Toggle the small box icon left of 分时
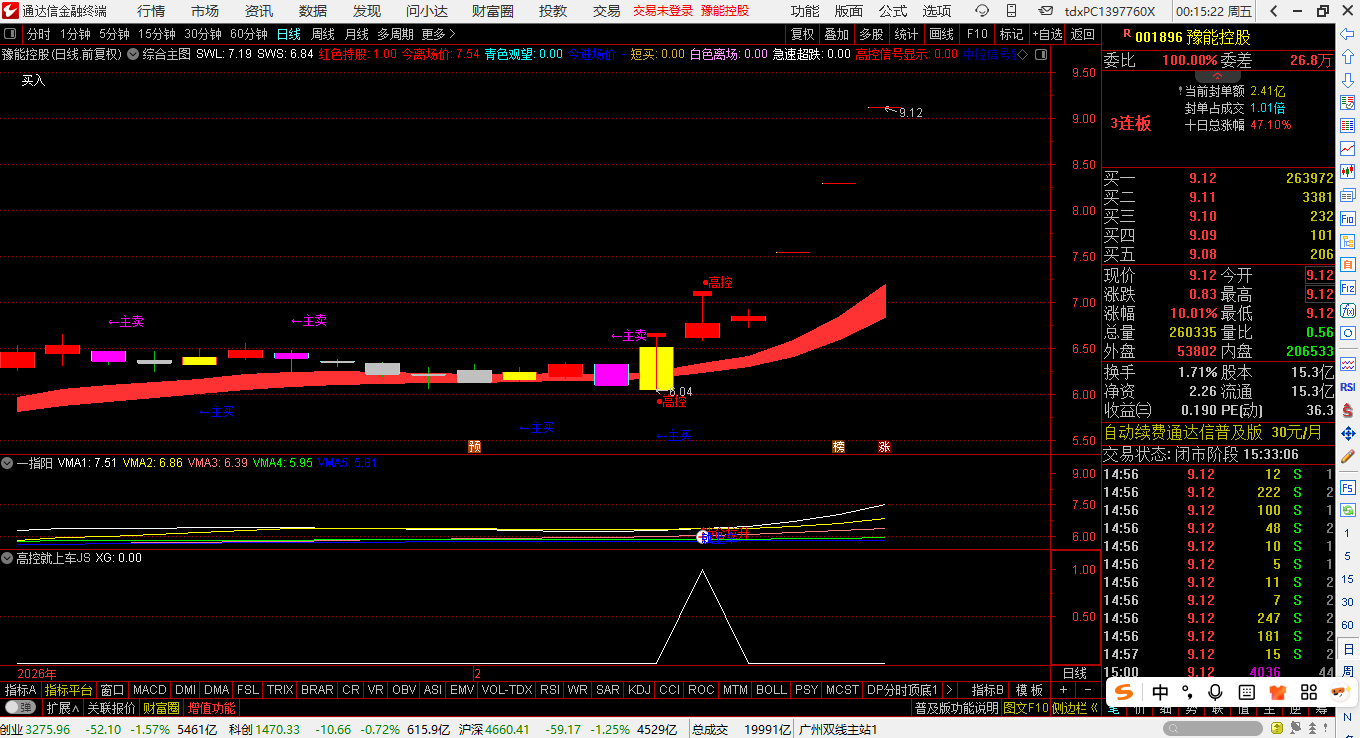Screen dimensions: 1360x738 [x=11, y=34]
